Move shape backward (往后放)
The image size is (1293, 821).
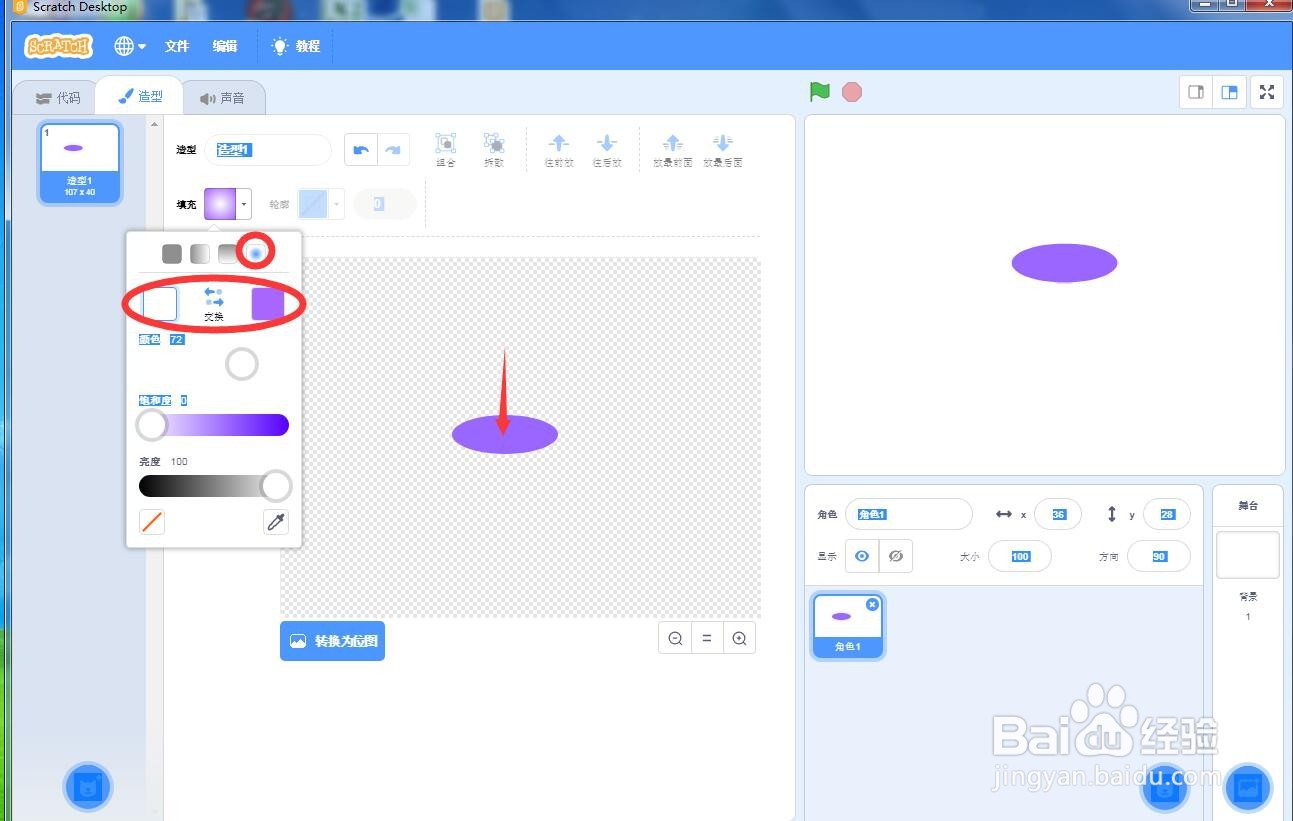pos(606,150)
